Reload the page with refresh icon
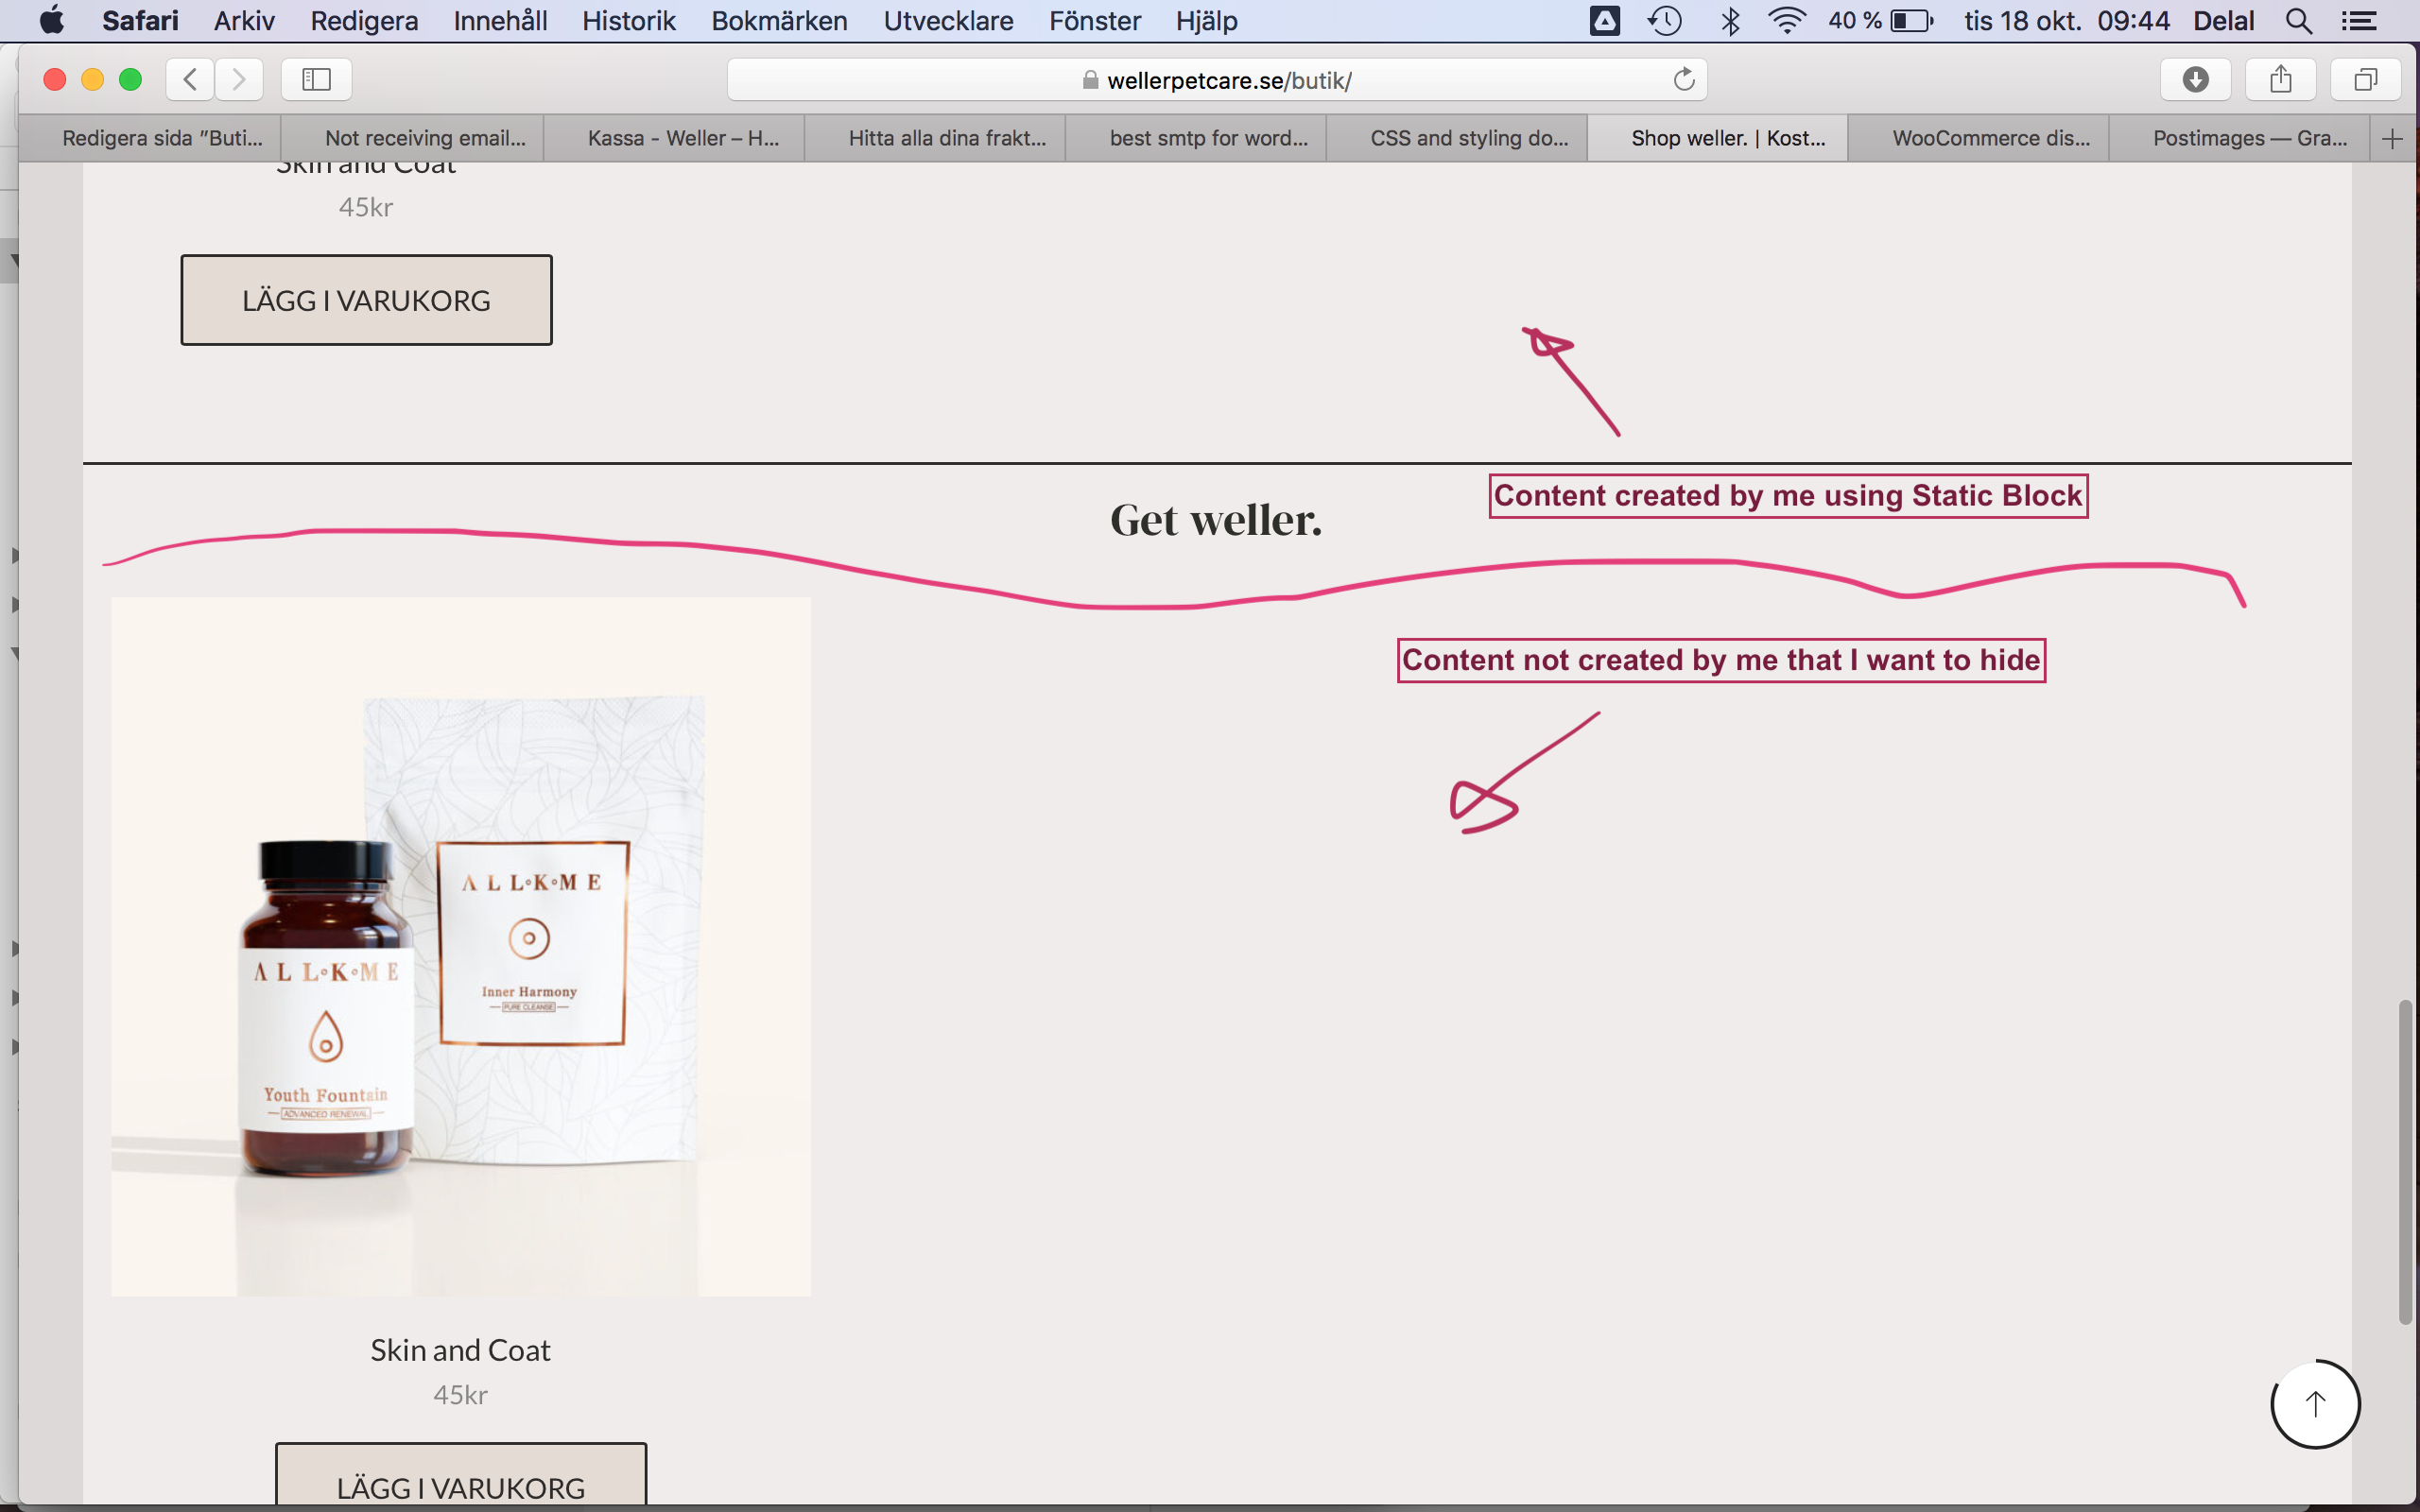The width and height of the screenshot is (2420, 1512). 1684,79
